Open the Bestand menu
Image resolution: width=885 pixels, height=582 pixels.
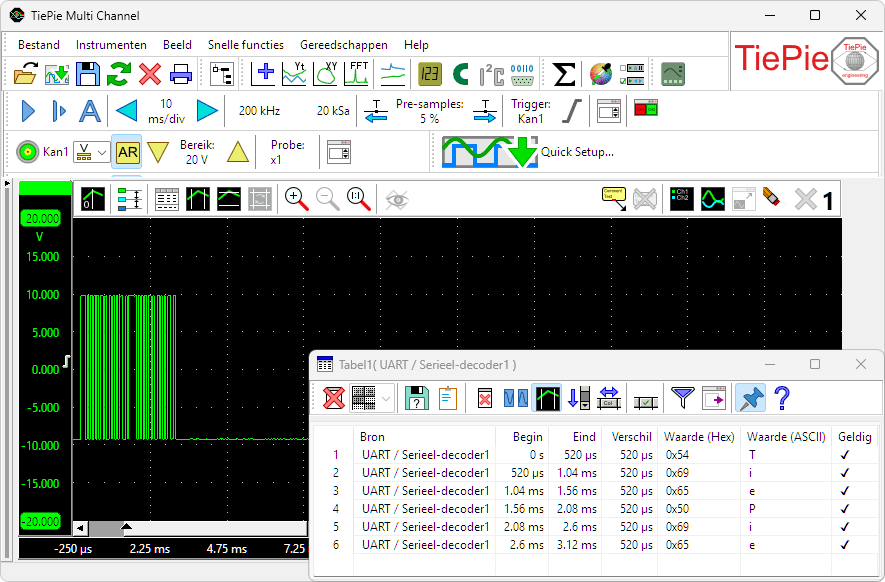38,45
